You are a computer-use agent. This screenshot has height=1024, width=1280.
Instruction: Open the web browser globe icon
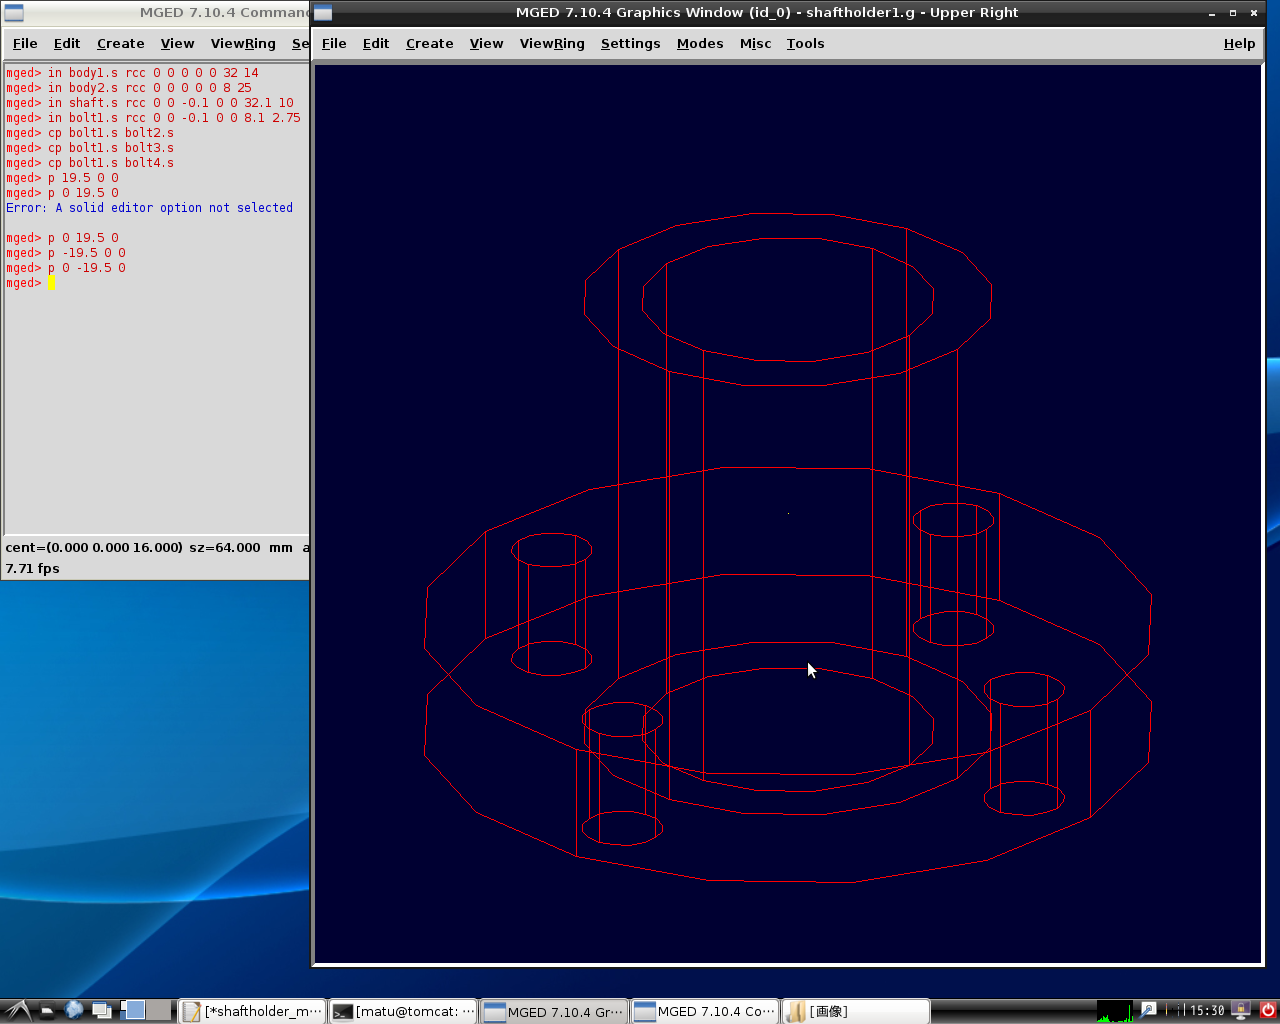[74, 1011]
